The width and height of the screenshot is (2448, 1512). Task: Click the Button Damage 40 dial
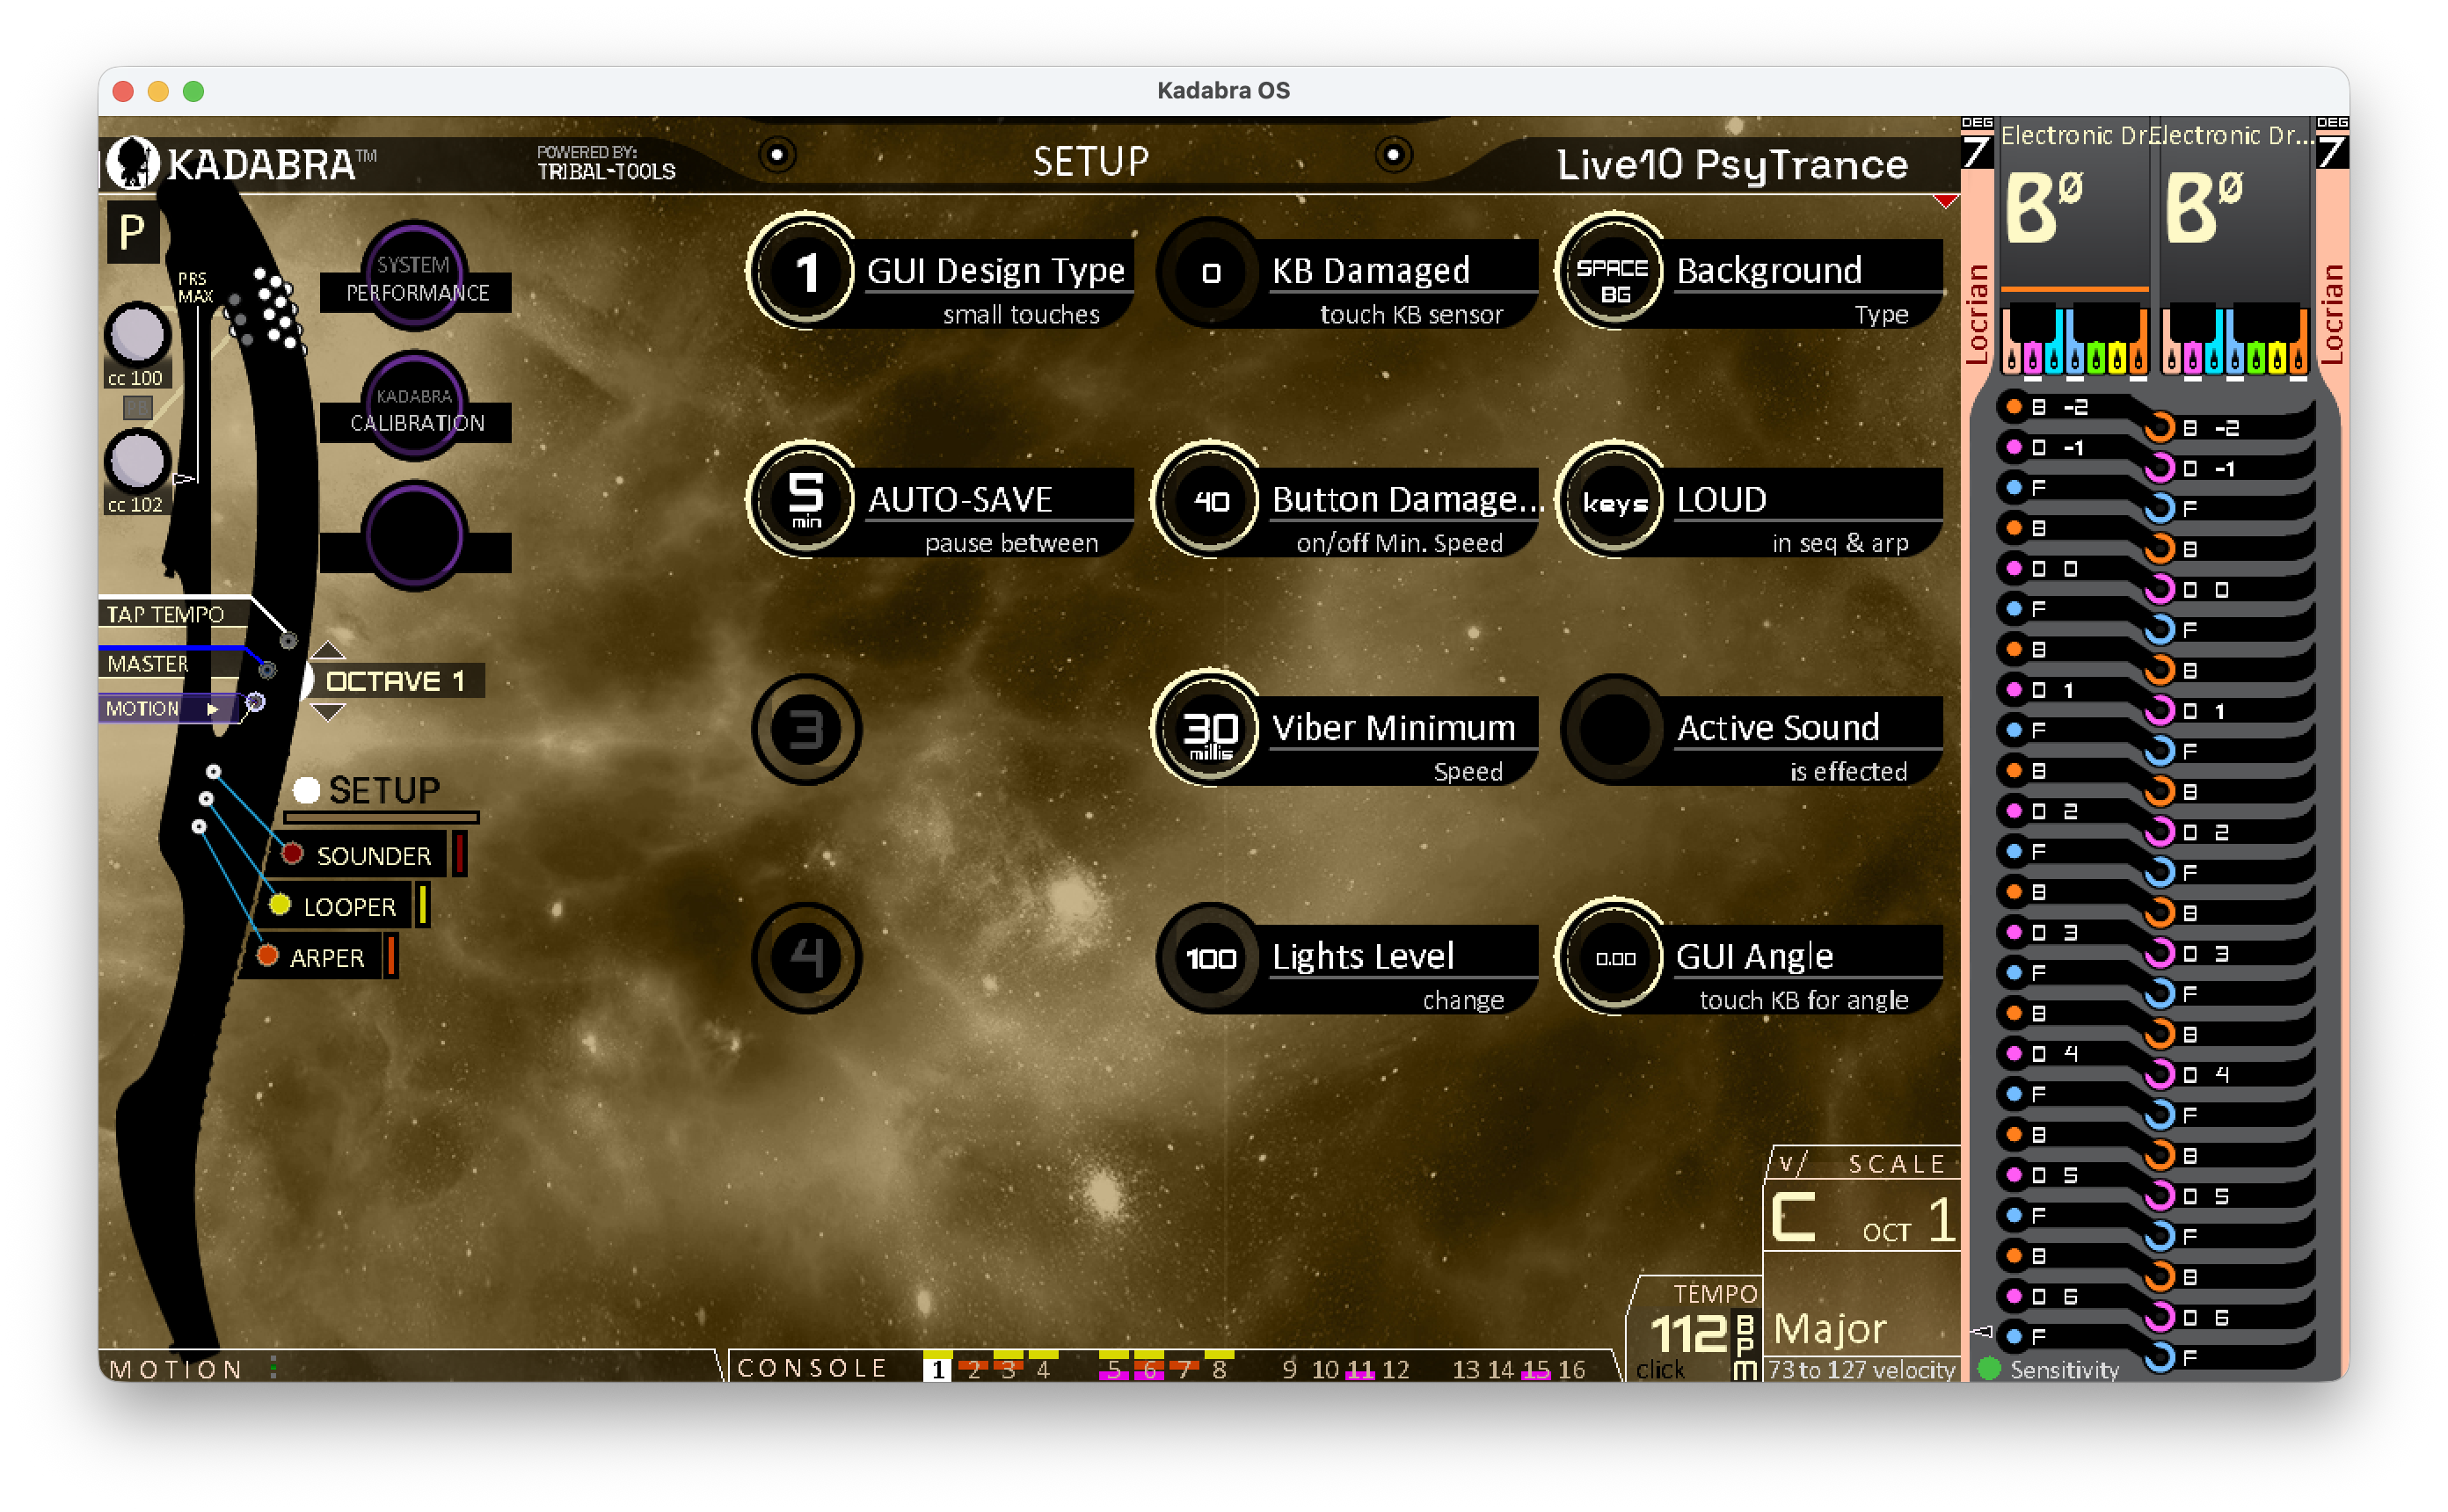tap(1211, 499)
